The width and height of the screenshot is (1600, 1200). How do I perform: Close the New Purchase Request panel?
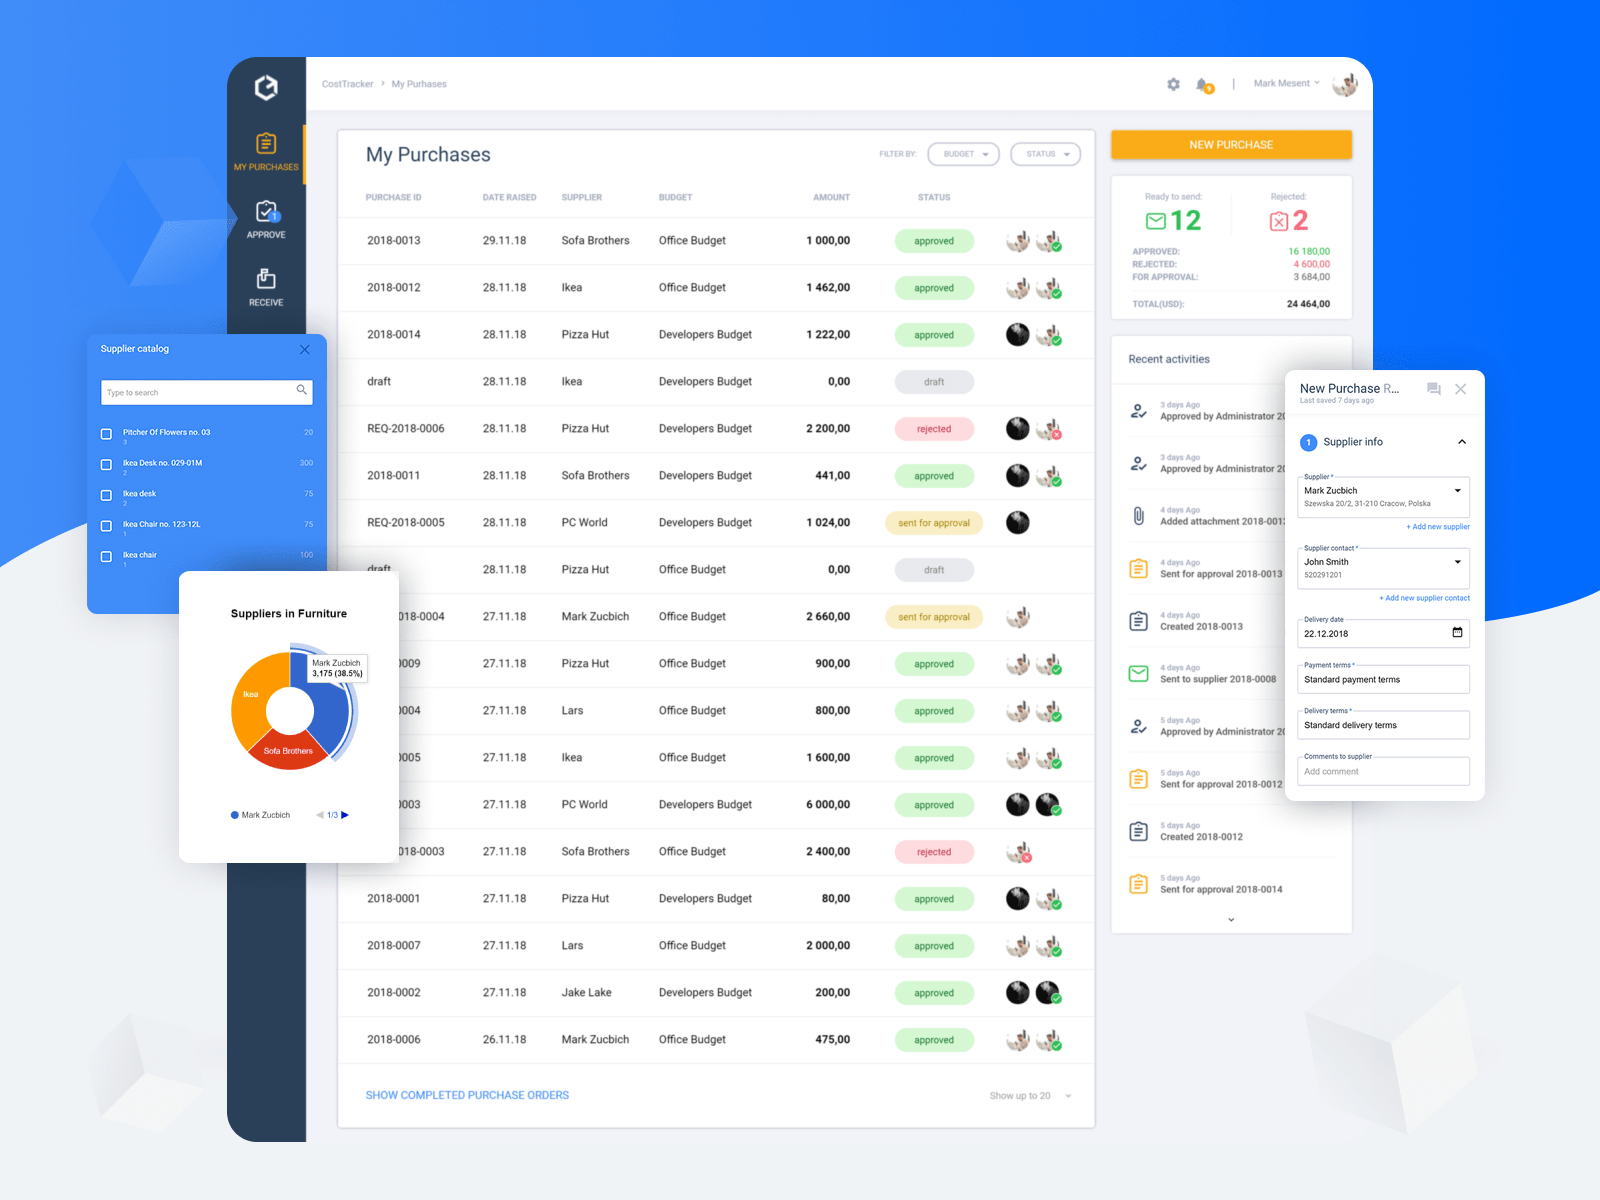tap(1461, 389)
